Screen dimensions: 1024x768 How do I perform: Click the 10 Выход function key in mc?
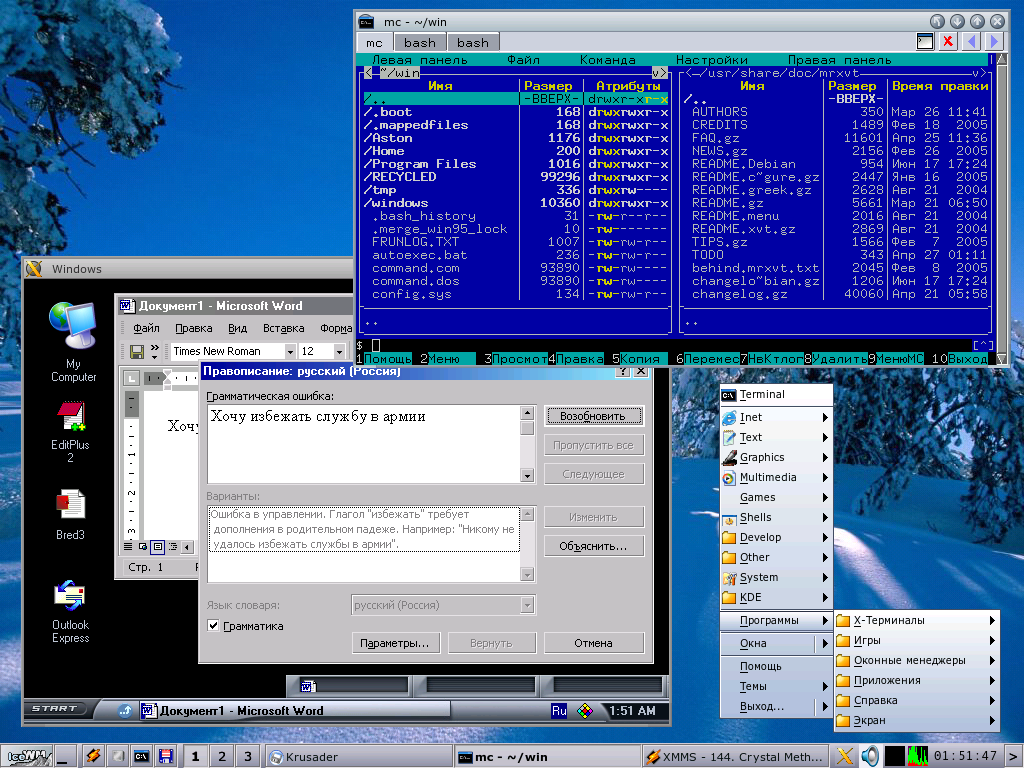959,359
